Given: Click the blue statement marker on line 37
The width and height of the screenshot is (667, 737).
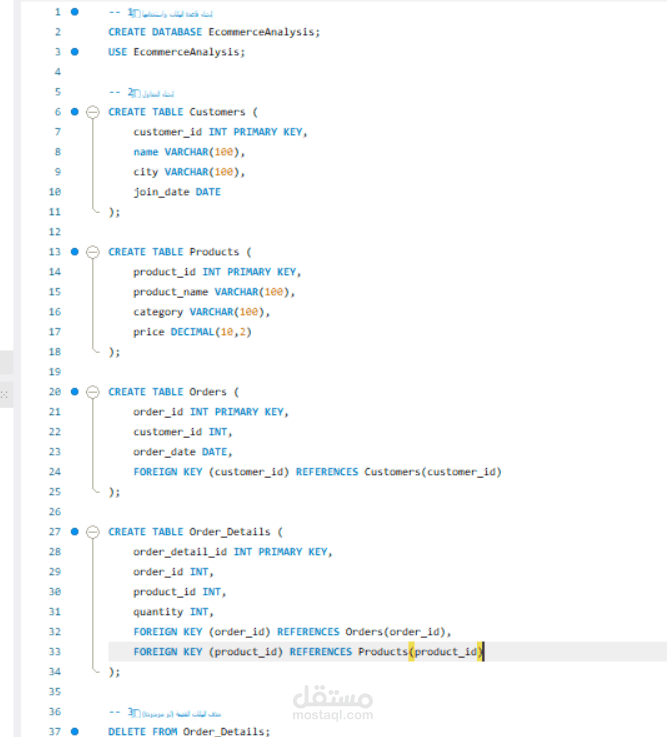Looking at the screenshot, I should 75,731.
